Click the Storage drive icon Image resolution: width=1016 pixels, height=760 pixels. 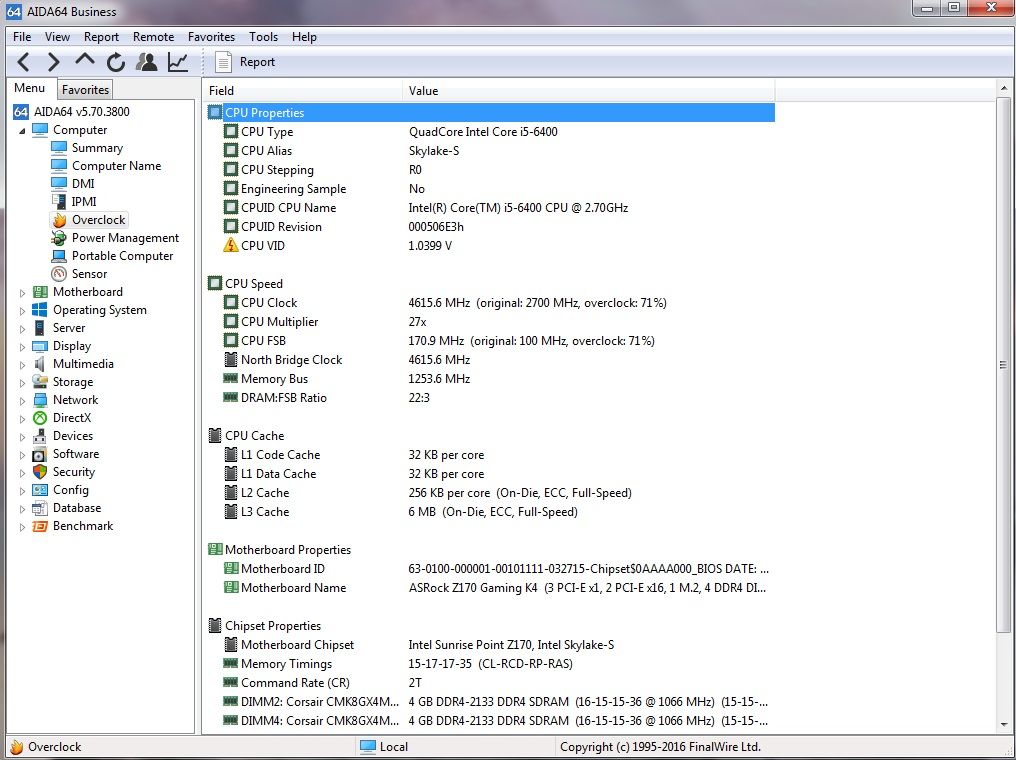coord(40,382)
